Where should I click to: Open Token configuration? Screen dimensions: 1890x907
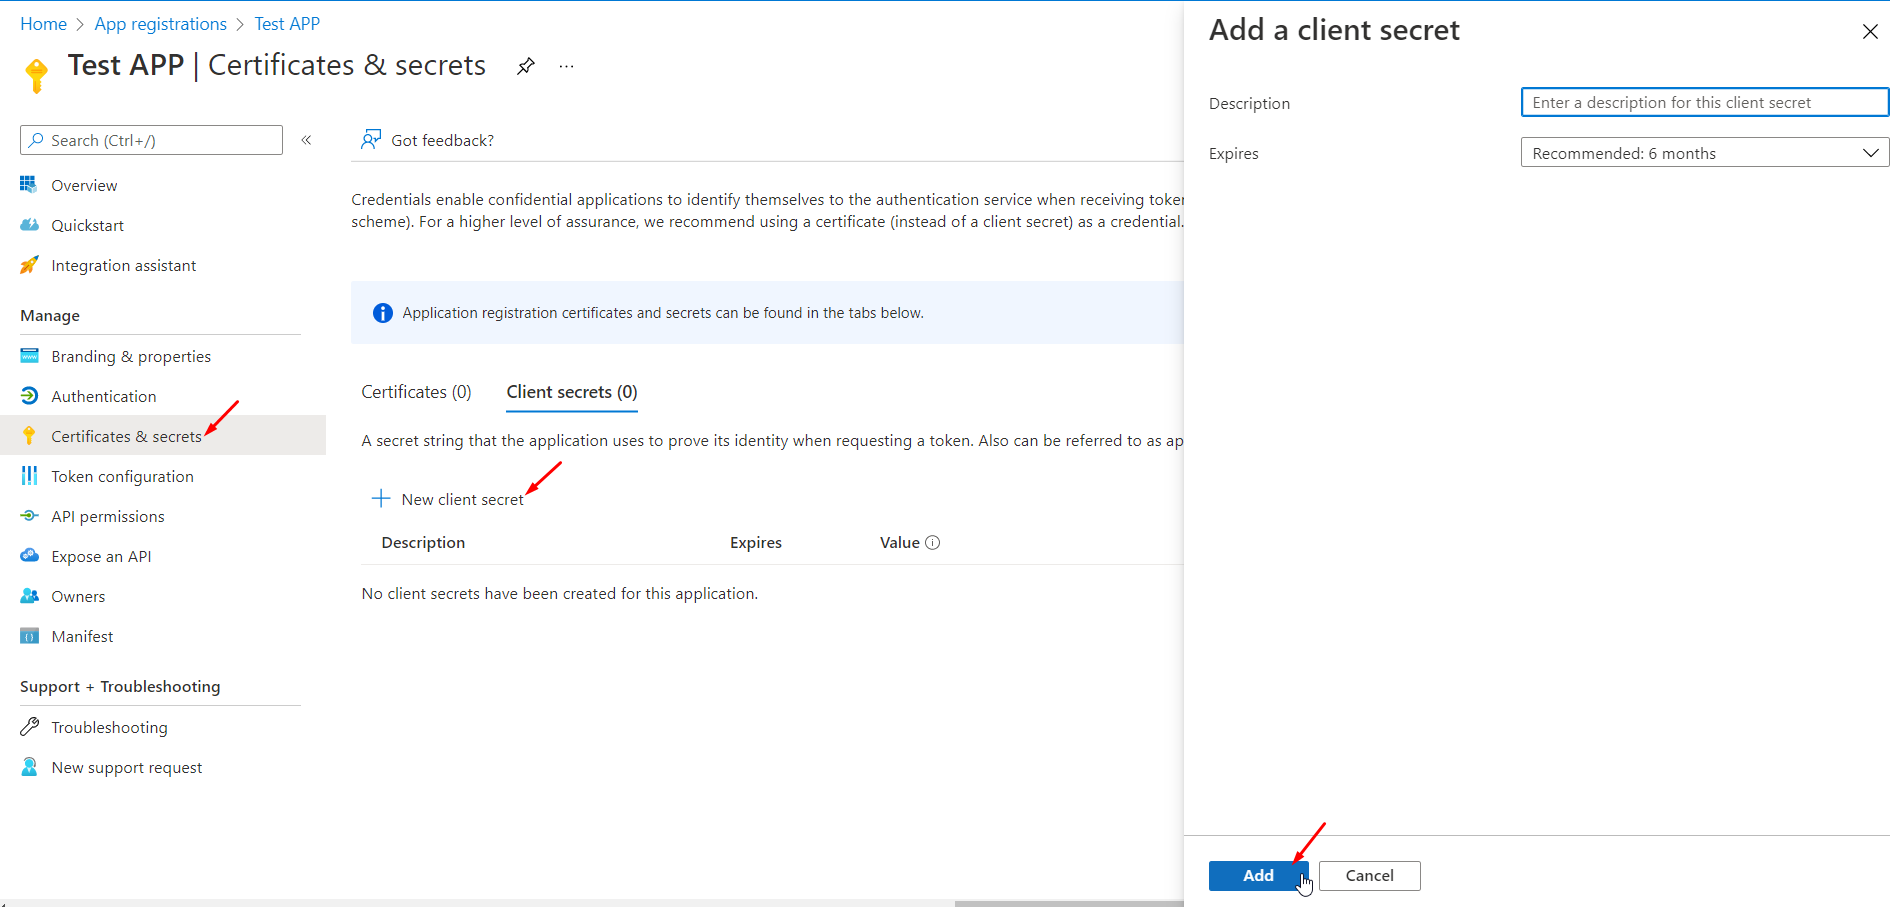coord(123,477)
